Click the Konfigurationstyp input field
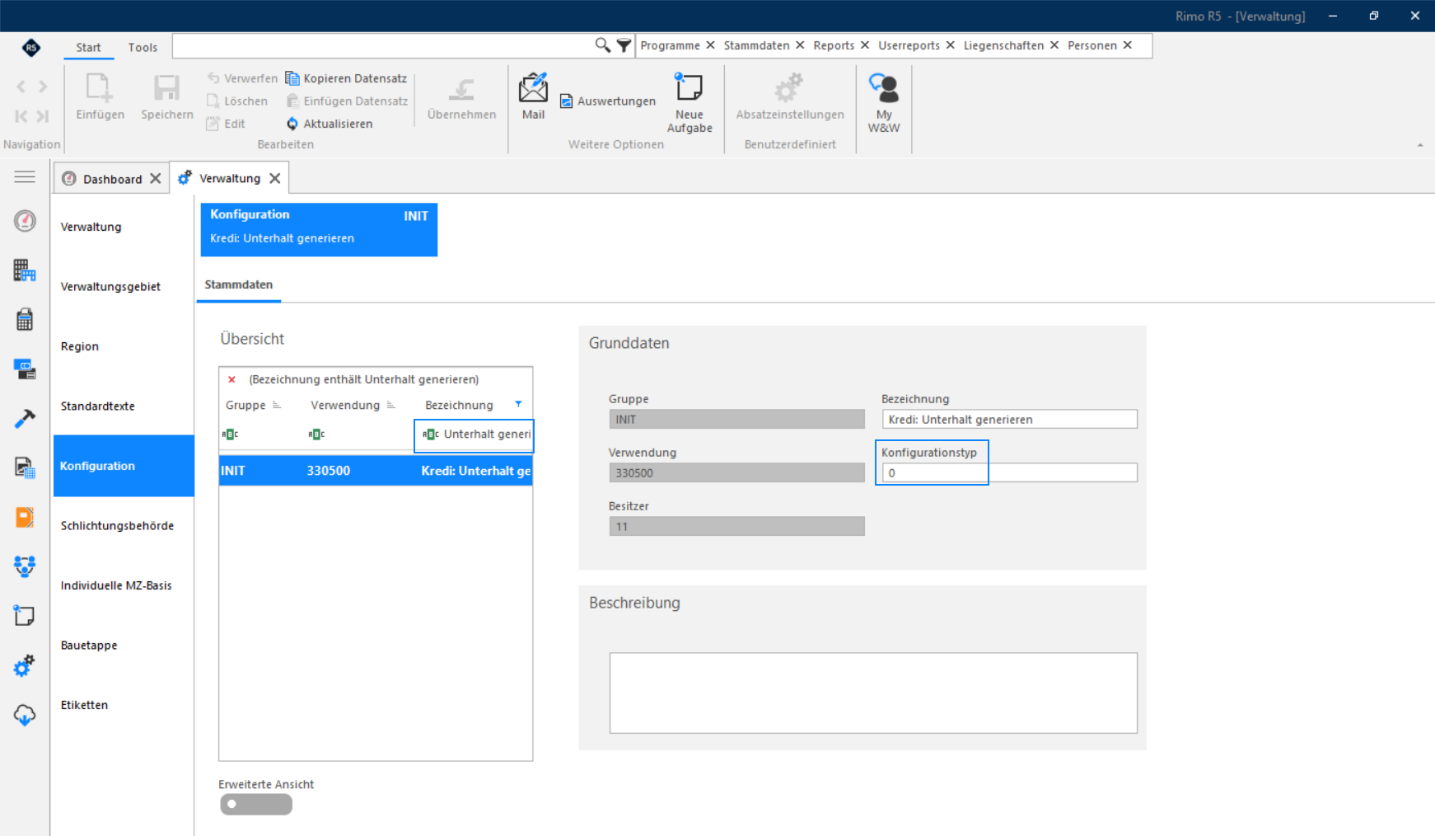 pos(1009,472)
